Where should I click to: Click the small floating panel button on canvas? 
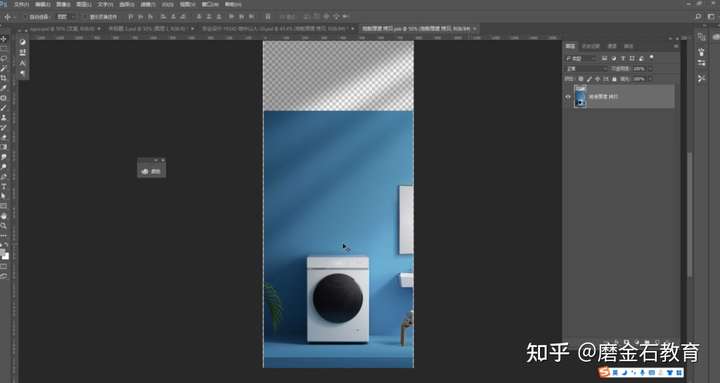(152, 171)
